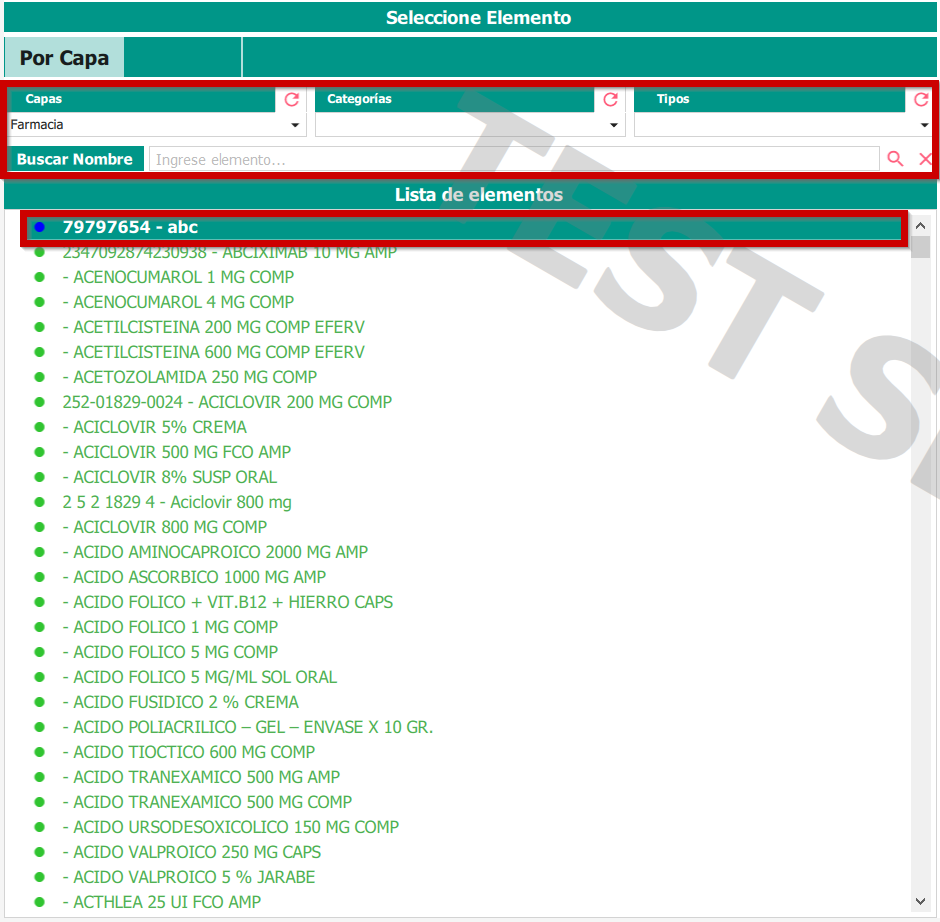
Task: Click inside the Ingrese elemento search field
Action: click(x=513, y=159)
